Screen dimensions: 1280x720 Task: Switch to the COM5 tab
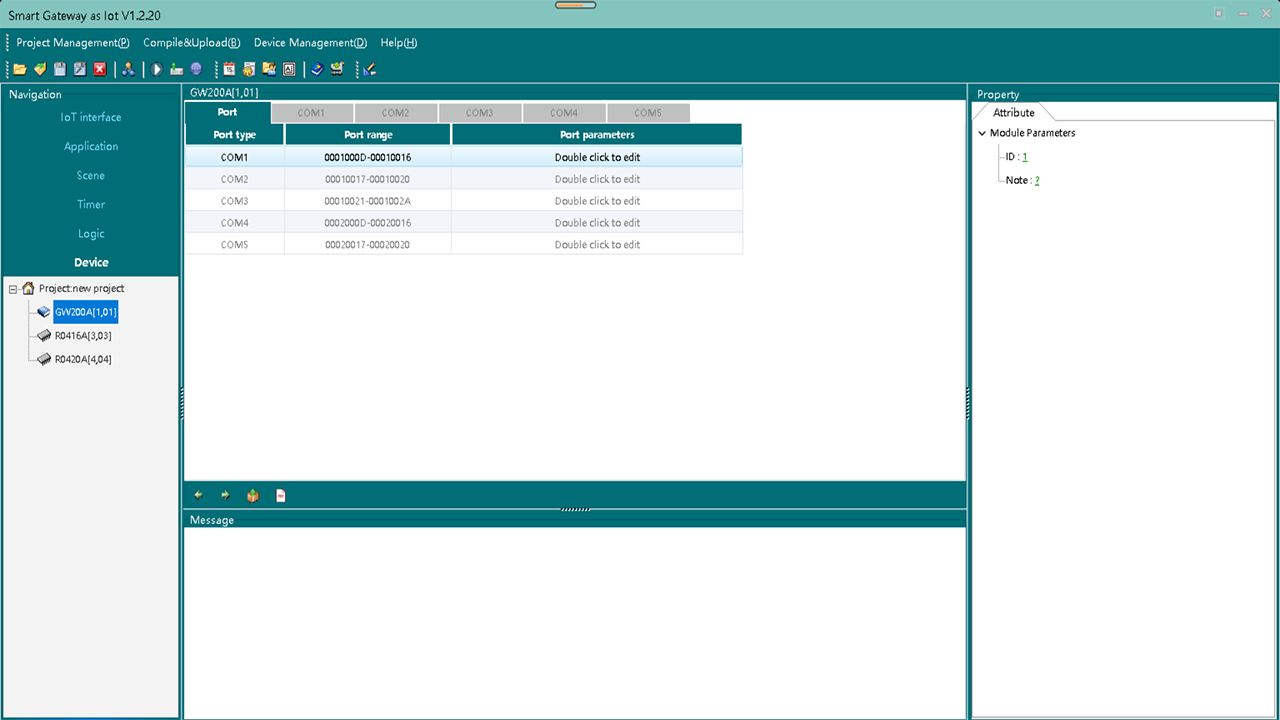[648, 113]
